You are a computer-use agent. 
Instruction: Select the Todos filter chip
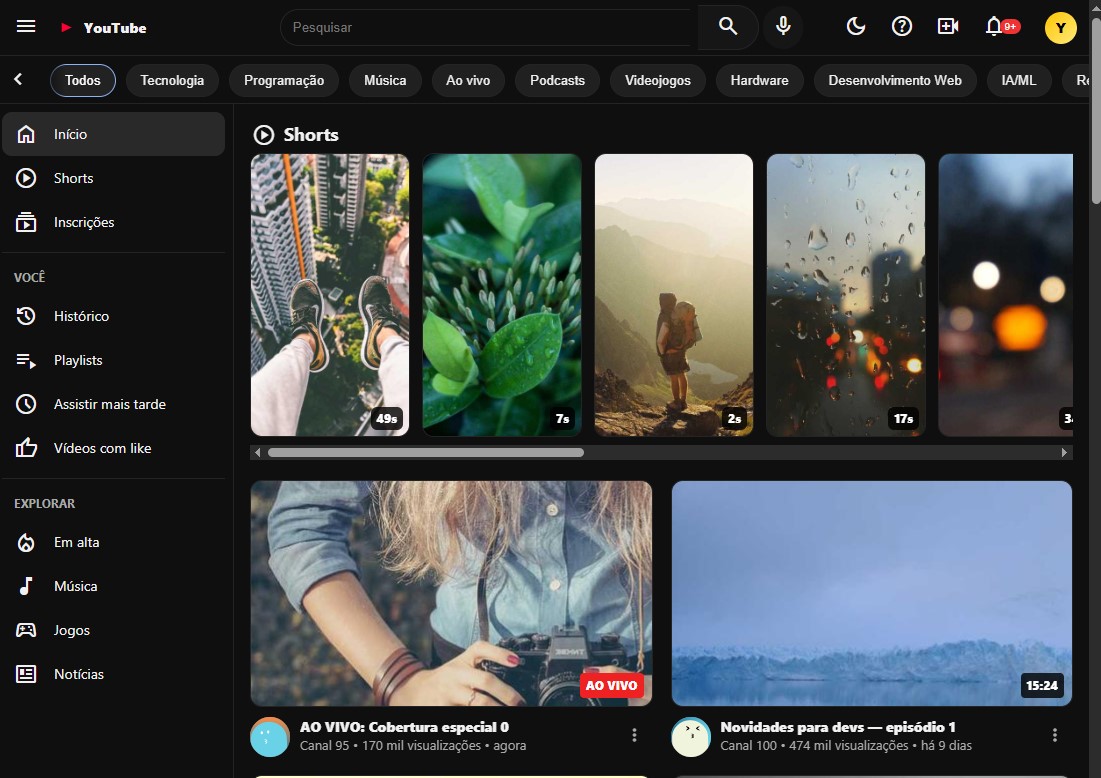coord(83,80)
